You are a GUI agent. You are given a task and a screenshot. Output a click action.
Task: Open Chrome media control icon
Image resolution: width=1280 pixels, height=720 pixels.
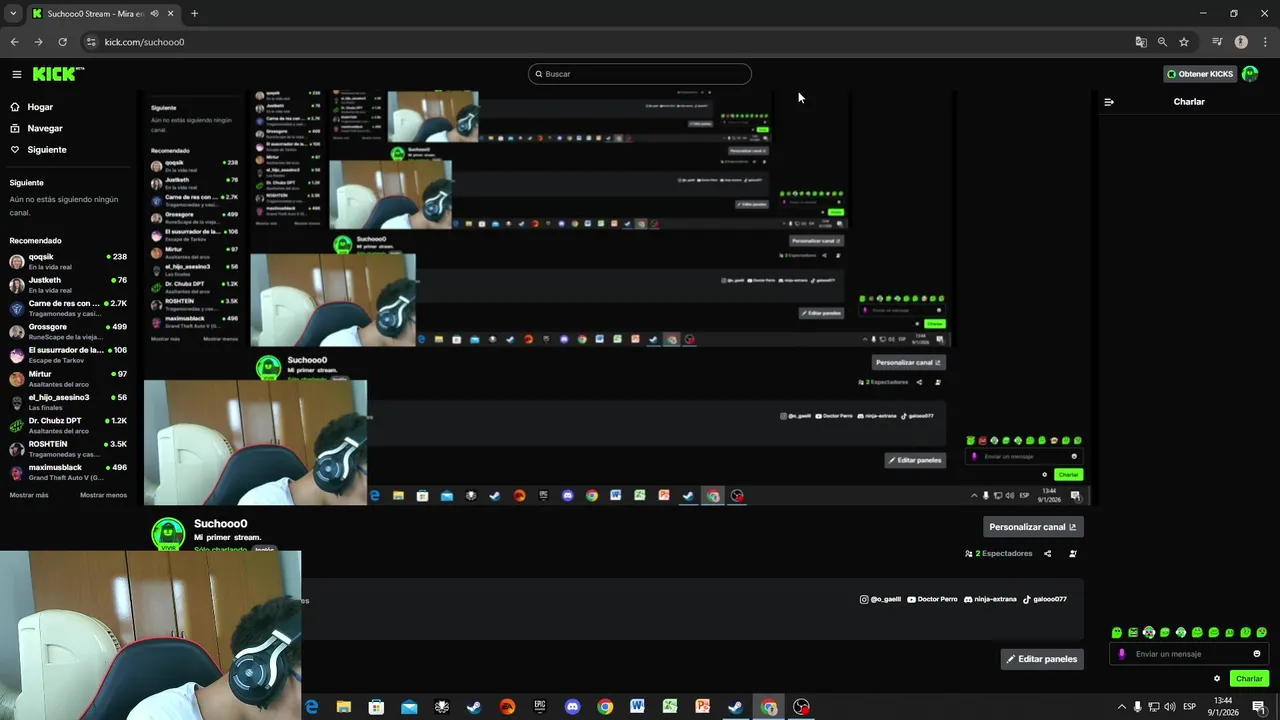pos(1217,42)
